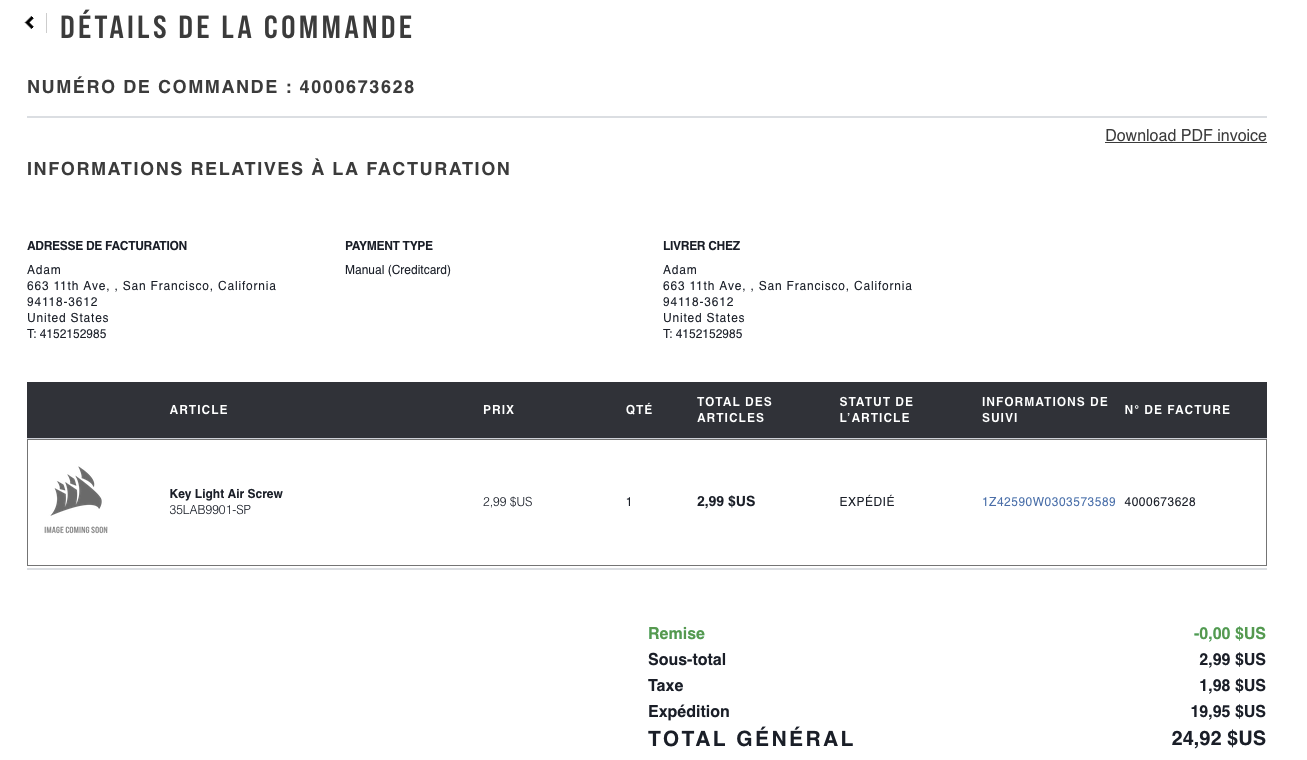1307x760 pixels.
Task: Click the Statut de l'article column header
Action: [x=876, y=410]
